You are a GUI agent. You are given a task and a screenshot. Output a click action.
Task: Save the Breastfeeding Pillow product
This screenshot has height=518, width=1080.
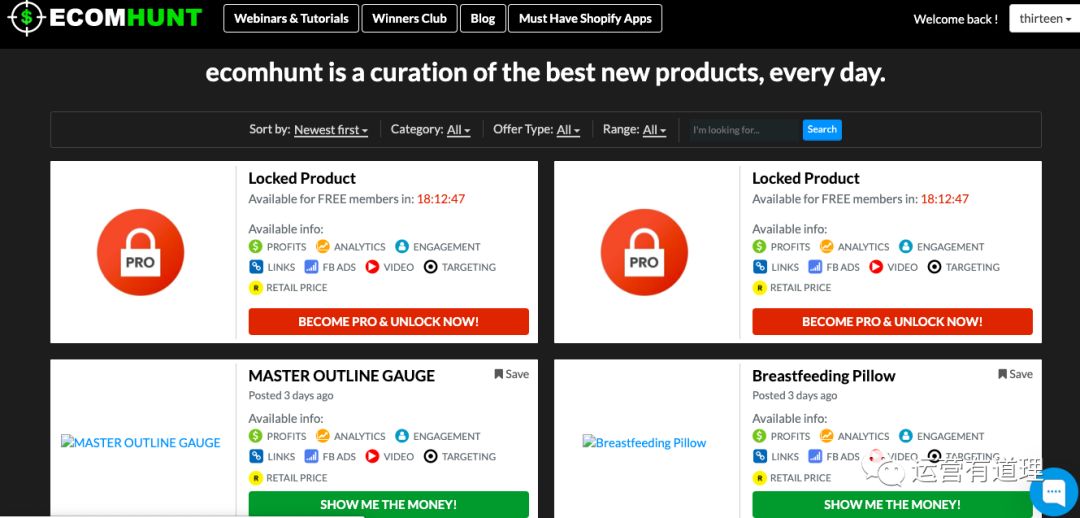[1015, 374]
